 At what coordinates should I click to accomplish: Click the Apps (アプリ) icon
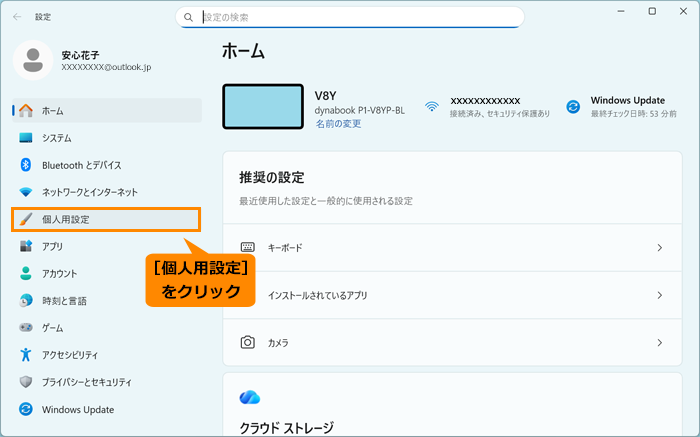point(26,246)
